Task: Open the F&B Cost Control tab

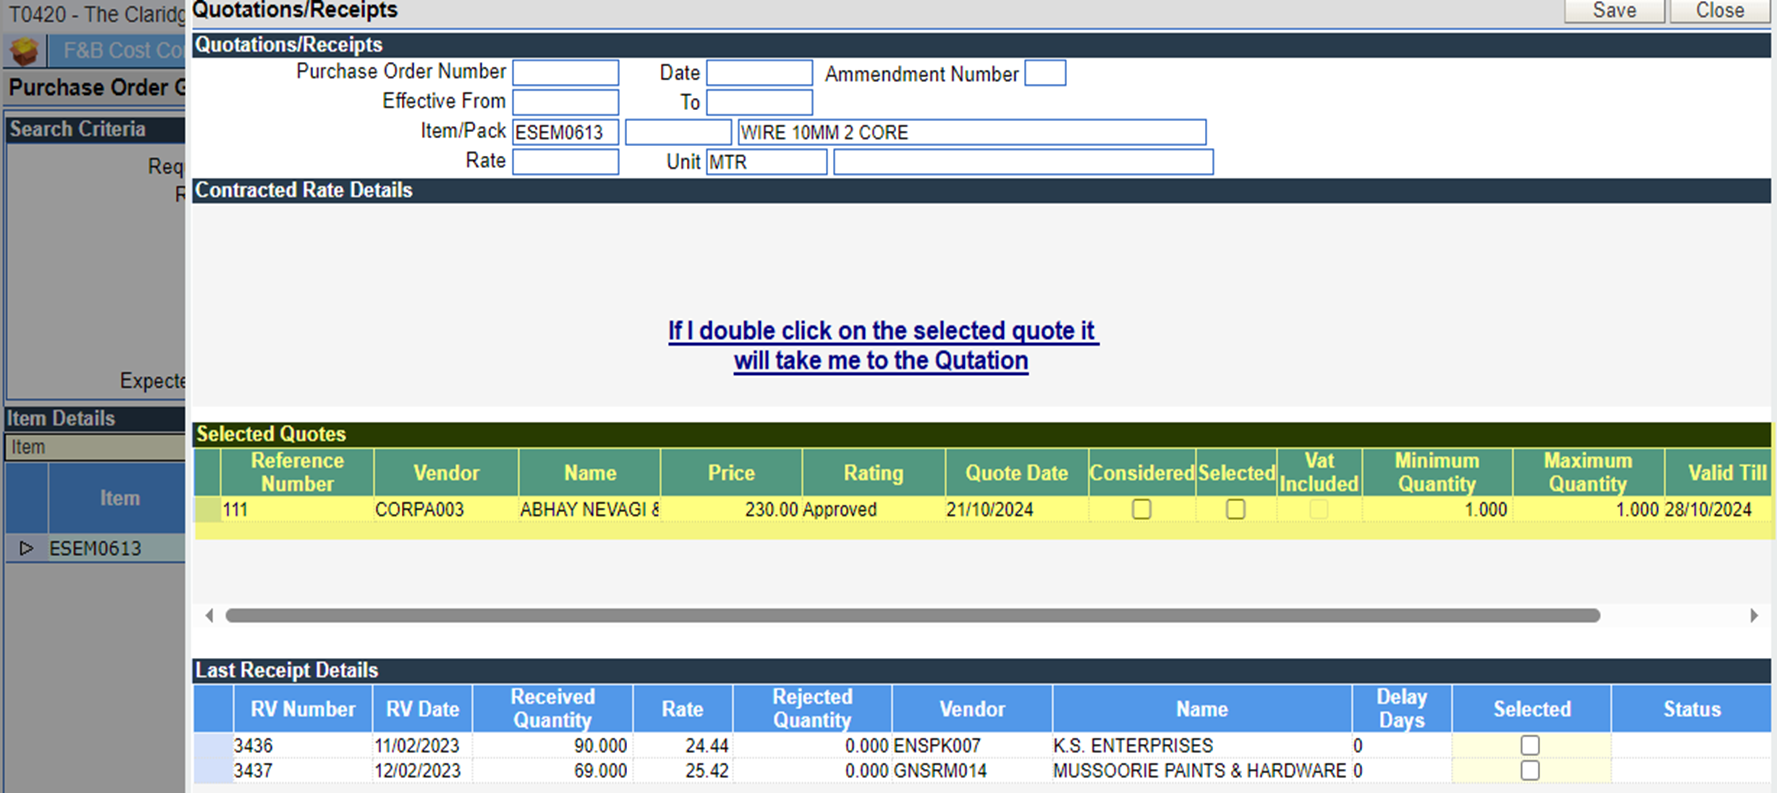Action: [x=120, y=51]
